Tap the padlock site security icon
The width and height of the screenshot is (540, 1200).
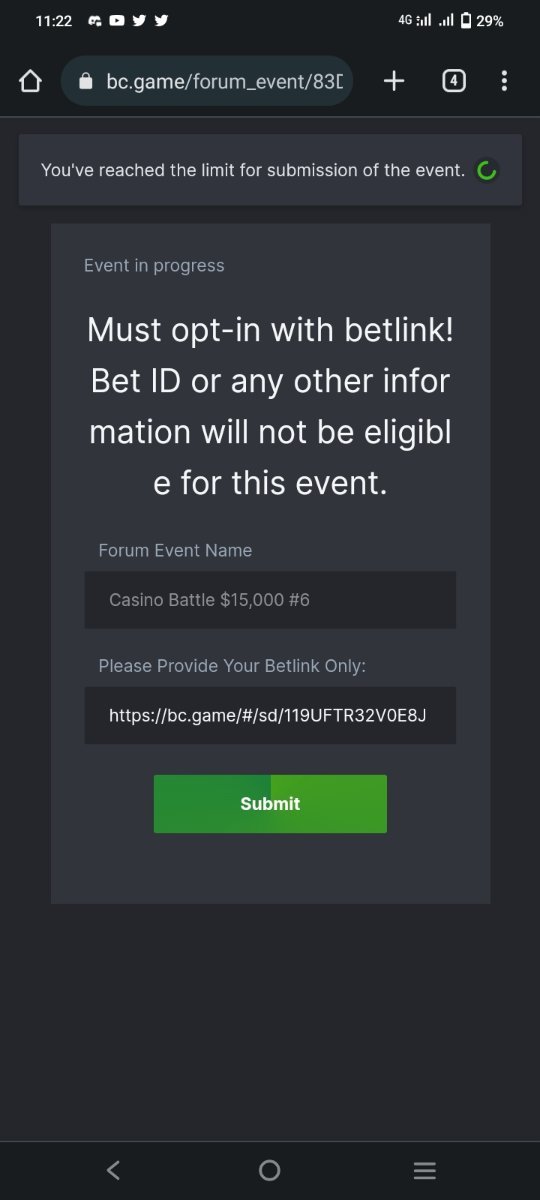(85, 81)
